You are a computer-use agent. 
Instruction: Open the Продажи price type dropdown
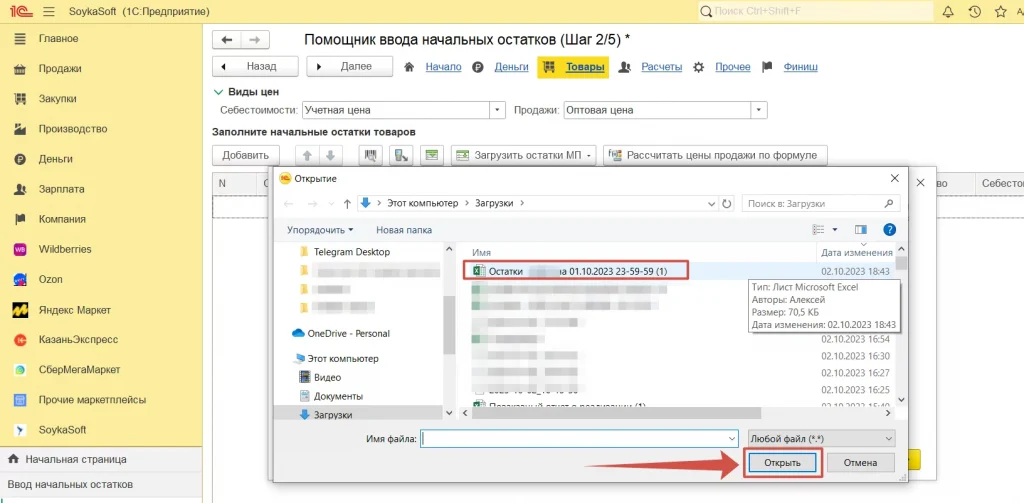click(759, 110)
